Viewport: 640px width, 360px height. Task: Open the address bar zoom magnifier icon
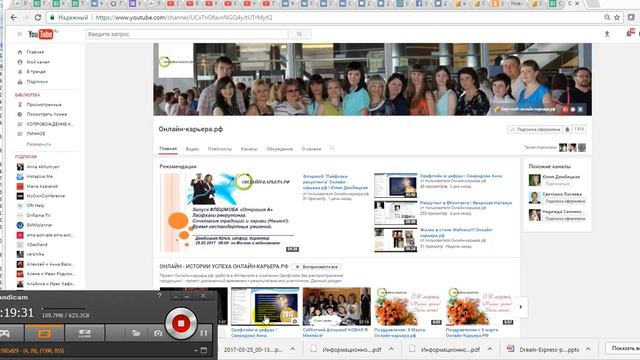pyautogui.click(x=607, y=18)
